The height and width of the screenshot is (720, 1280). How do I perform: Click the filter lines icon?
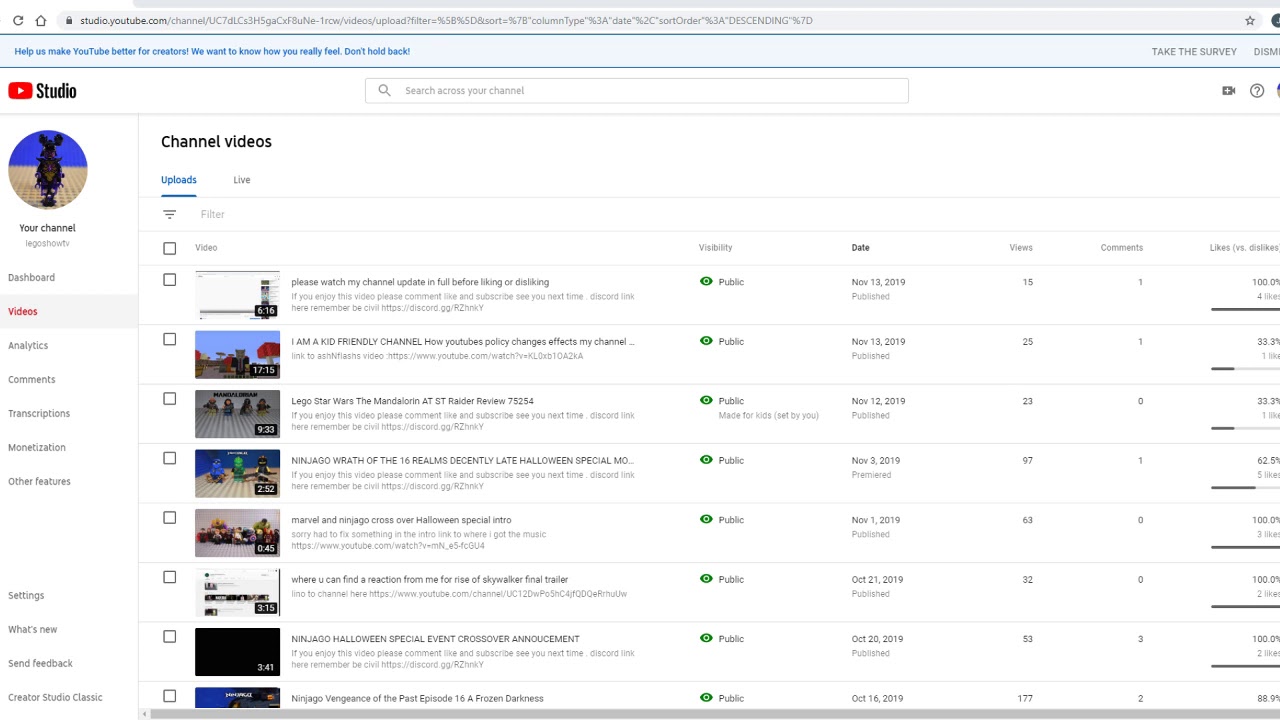click(x=170, y=214)
